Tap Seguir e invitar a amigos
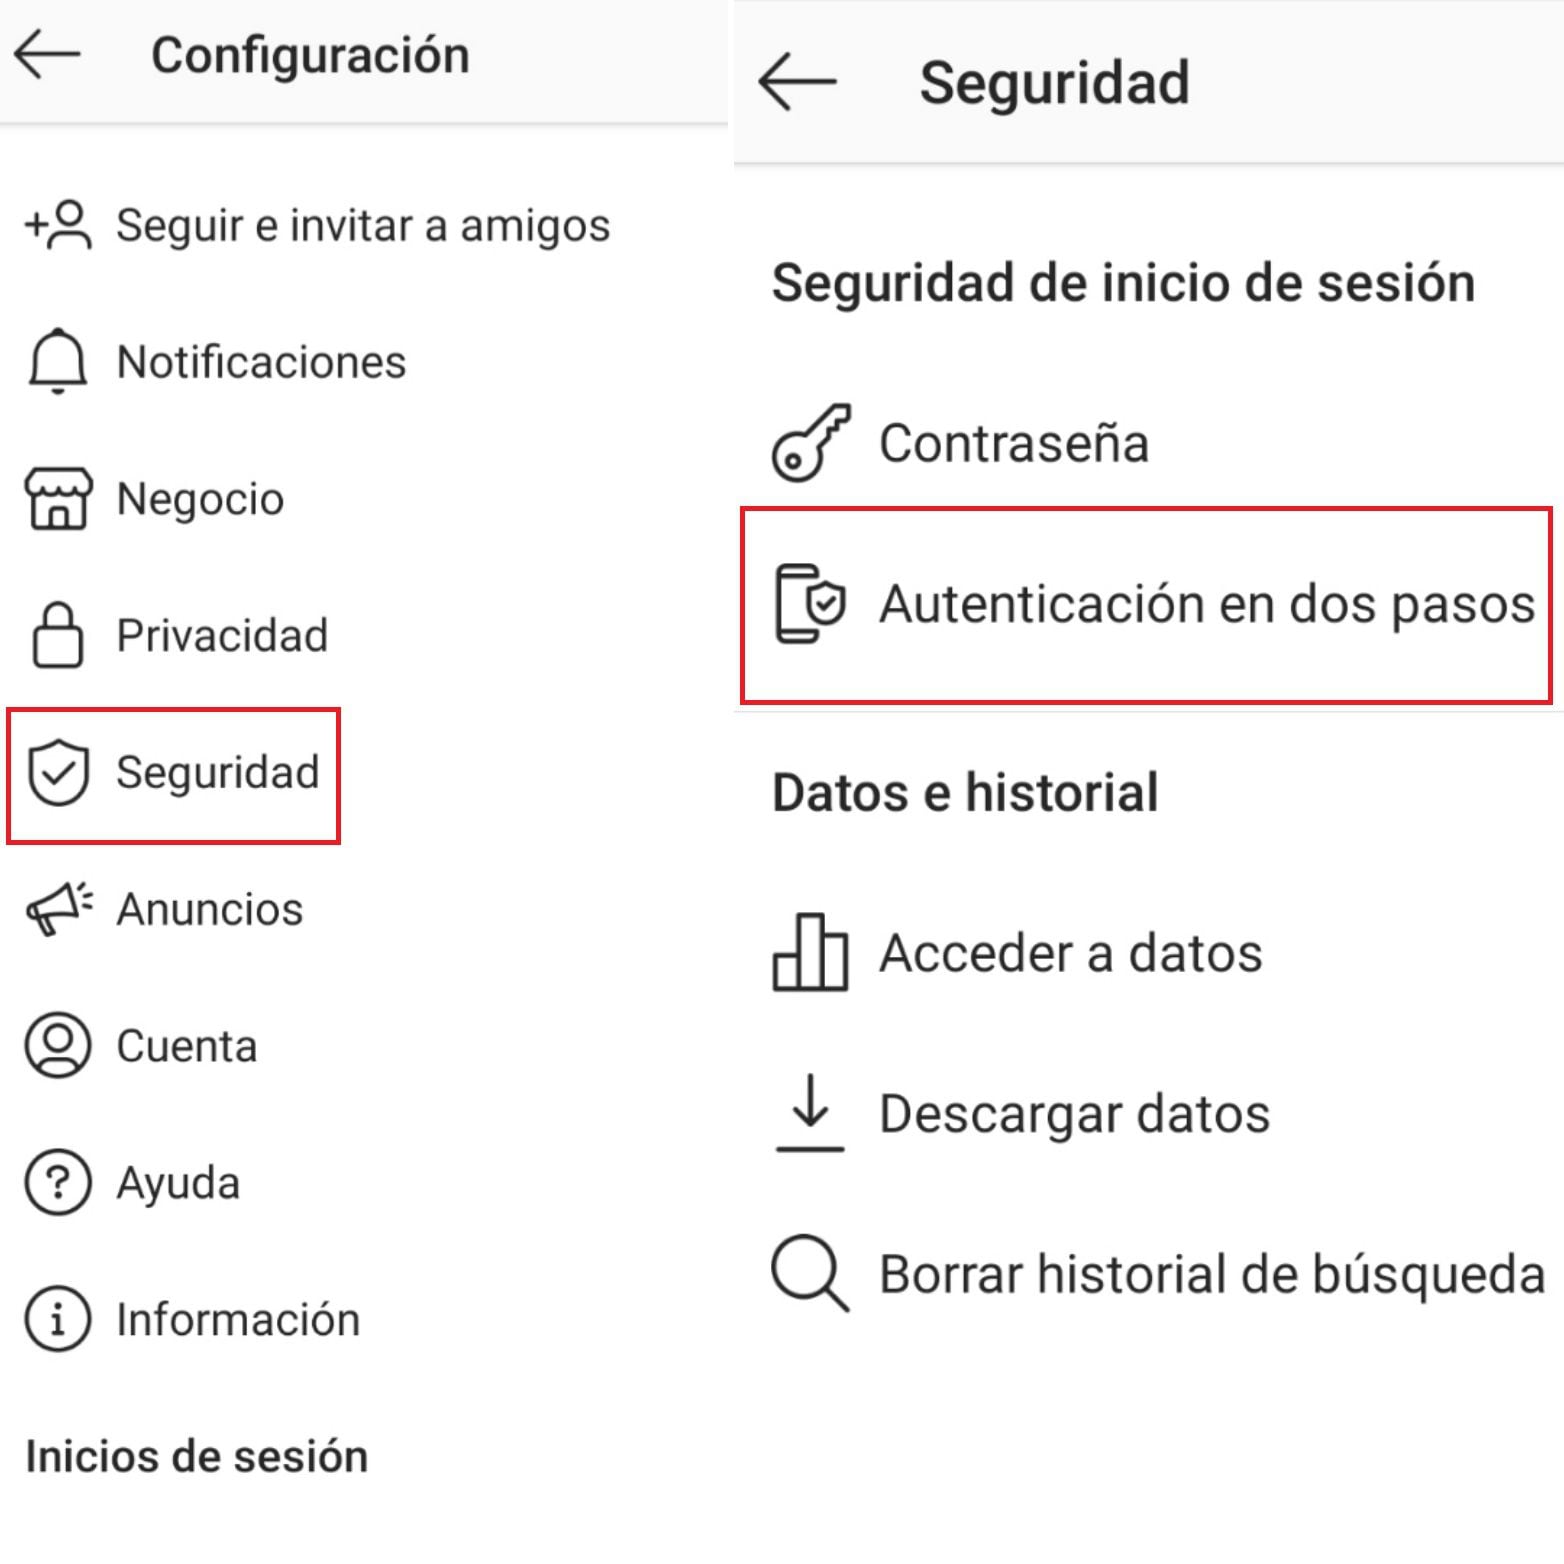The image size is (1564, 1564). [x=363, y=225]
